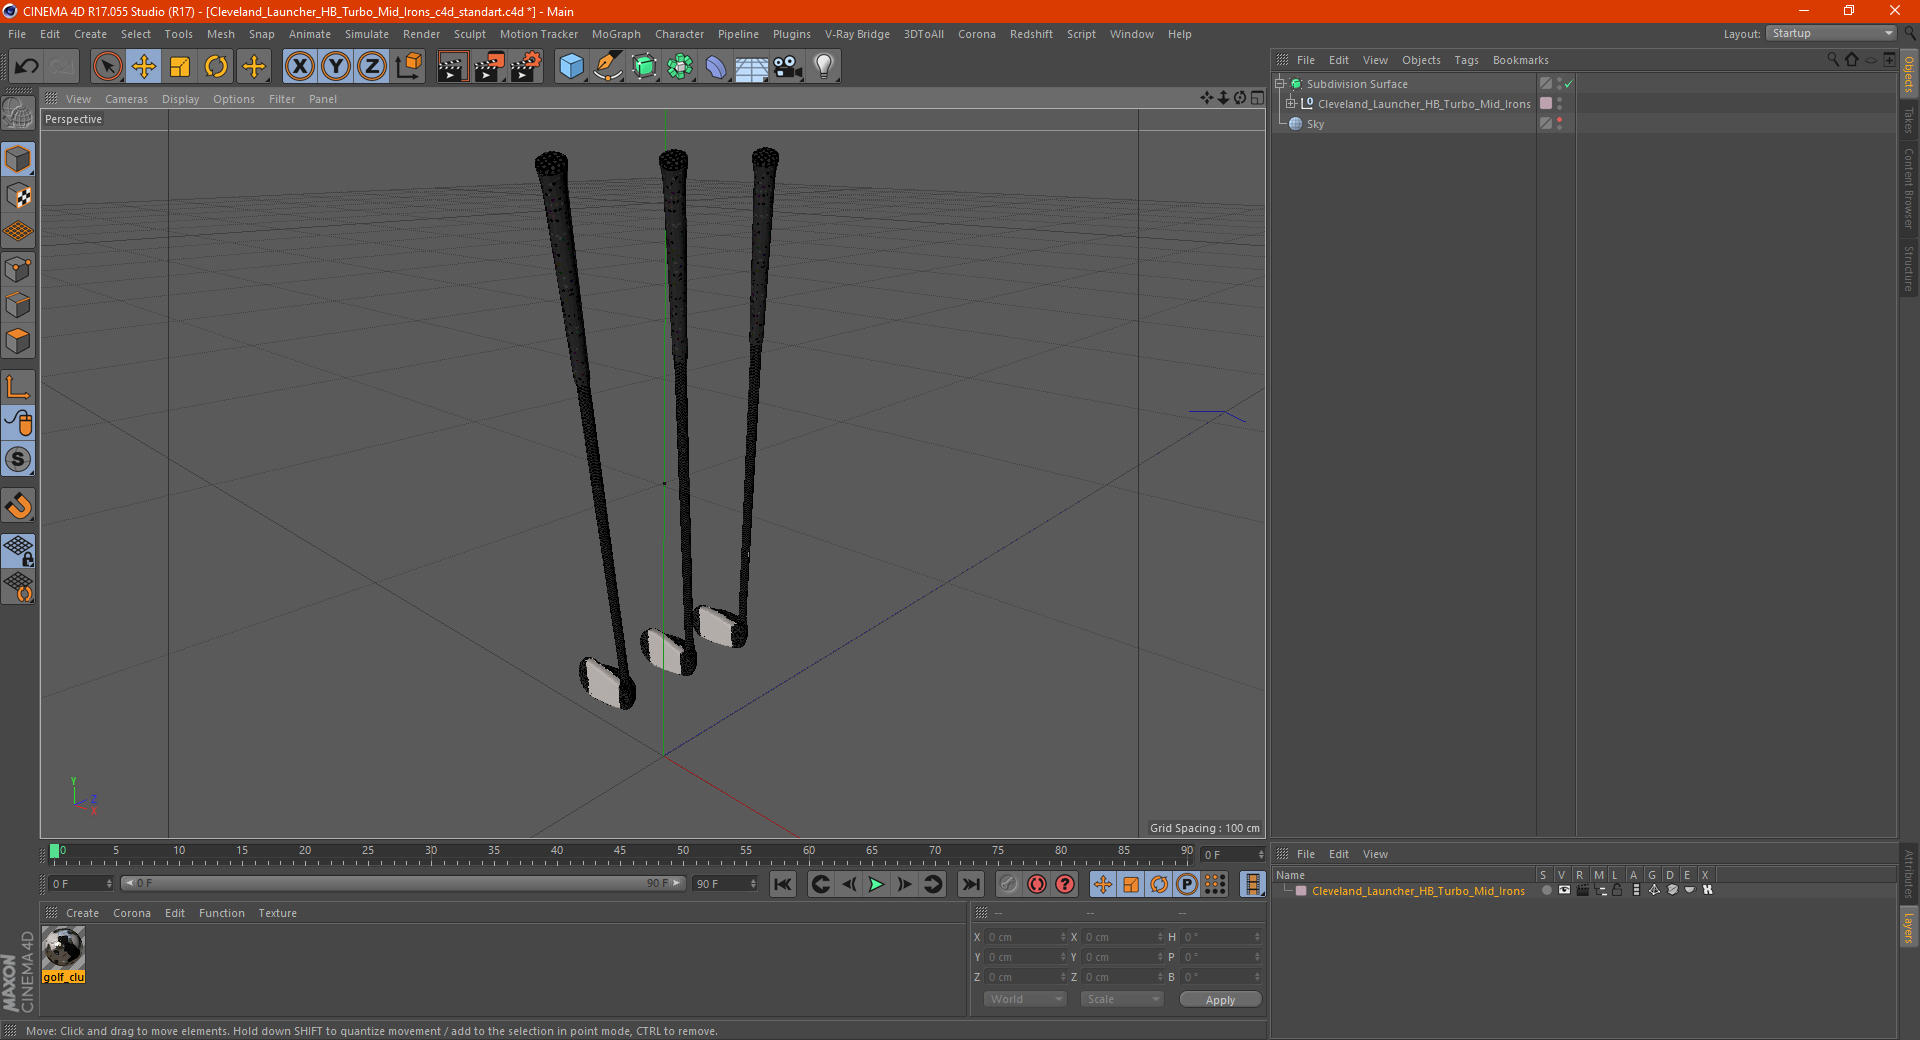Open the Object Manager Tags menu
The image size is (1920, 1040).
tap(1466, 60)
